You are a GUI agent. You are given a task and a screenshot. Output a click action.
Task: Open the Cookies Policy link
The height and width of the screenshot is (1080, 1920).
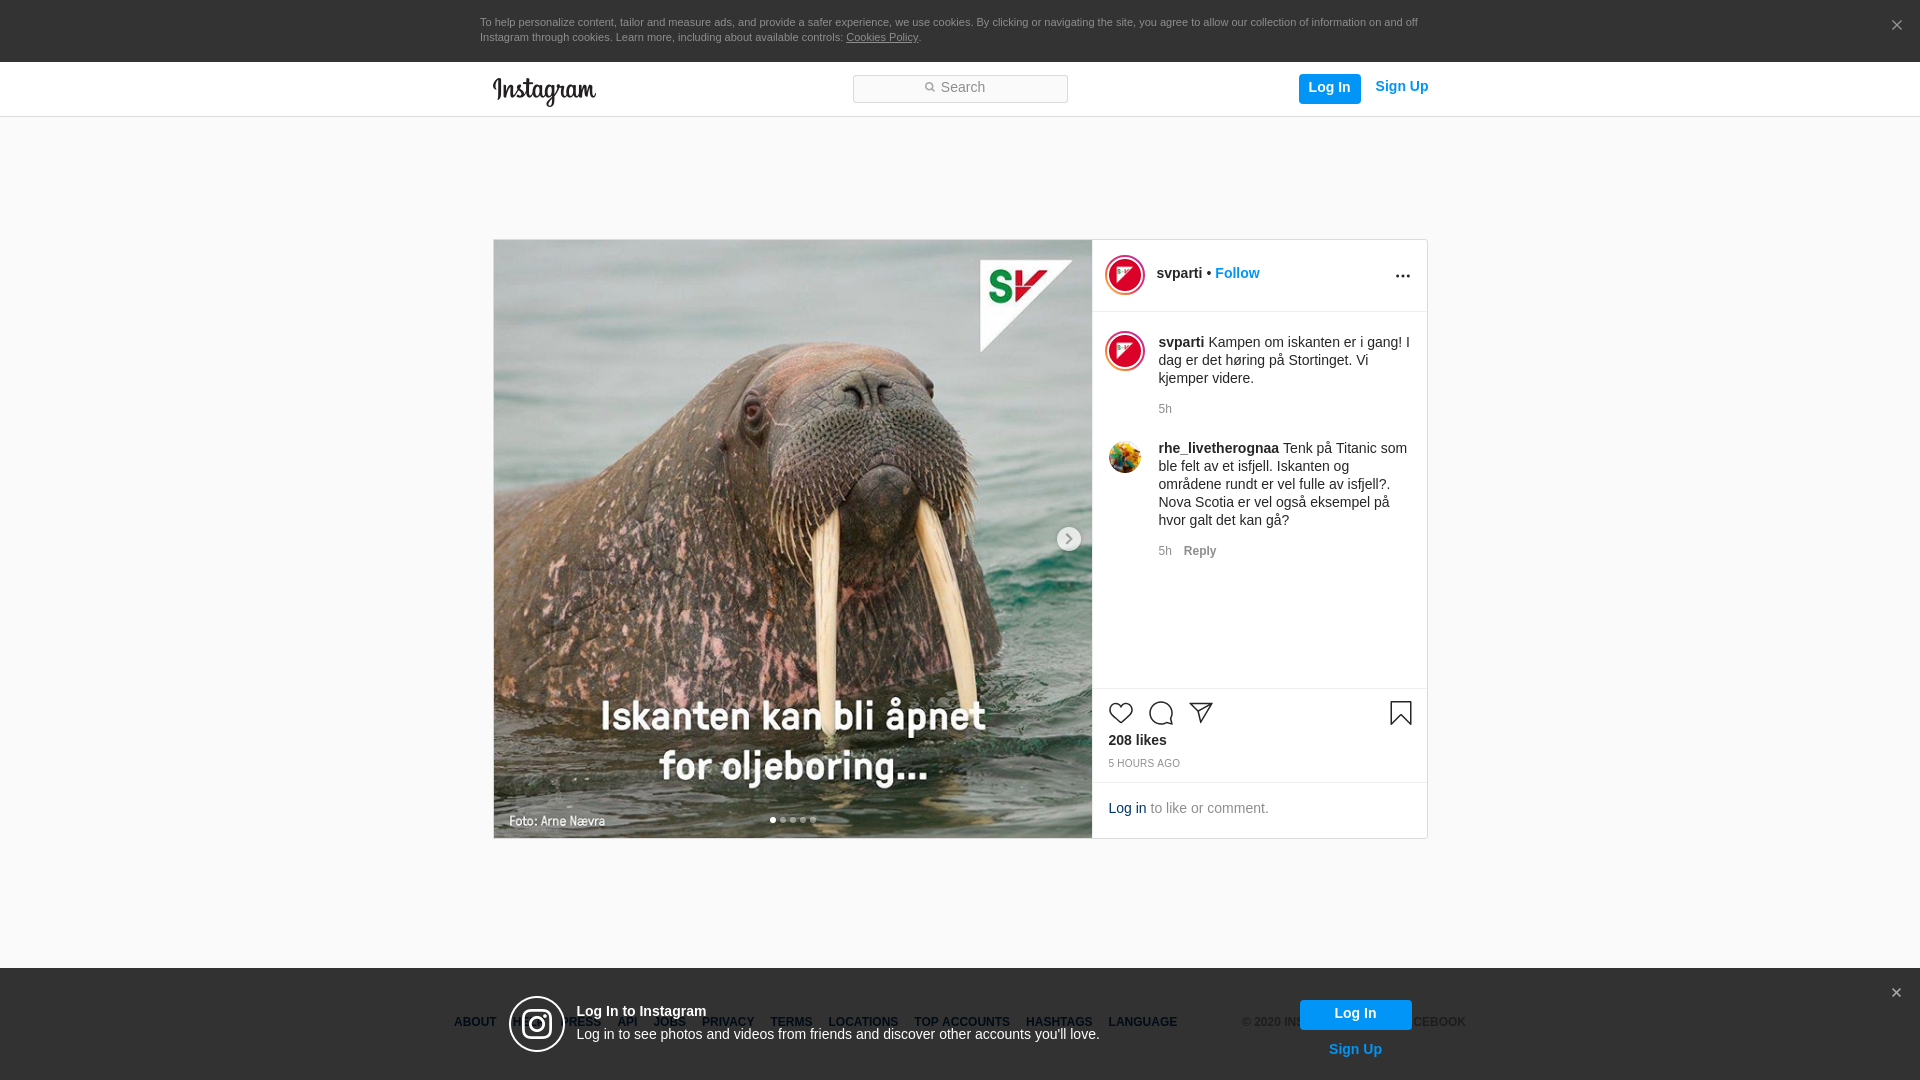881,37
